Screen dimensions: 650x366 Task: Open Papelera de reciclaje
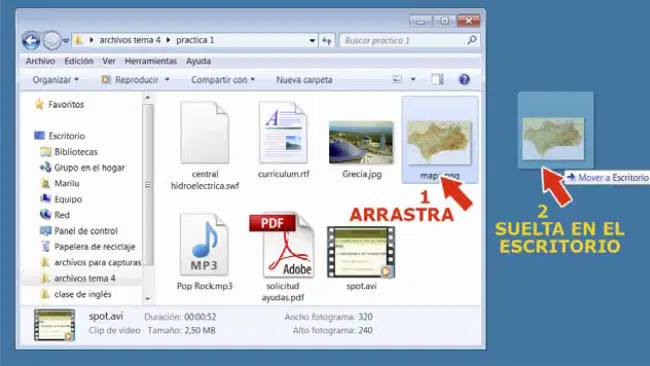click(x=88, y=247)
